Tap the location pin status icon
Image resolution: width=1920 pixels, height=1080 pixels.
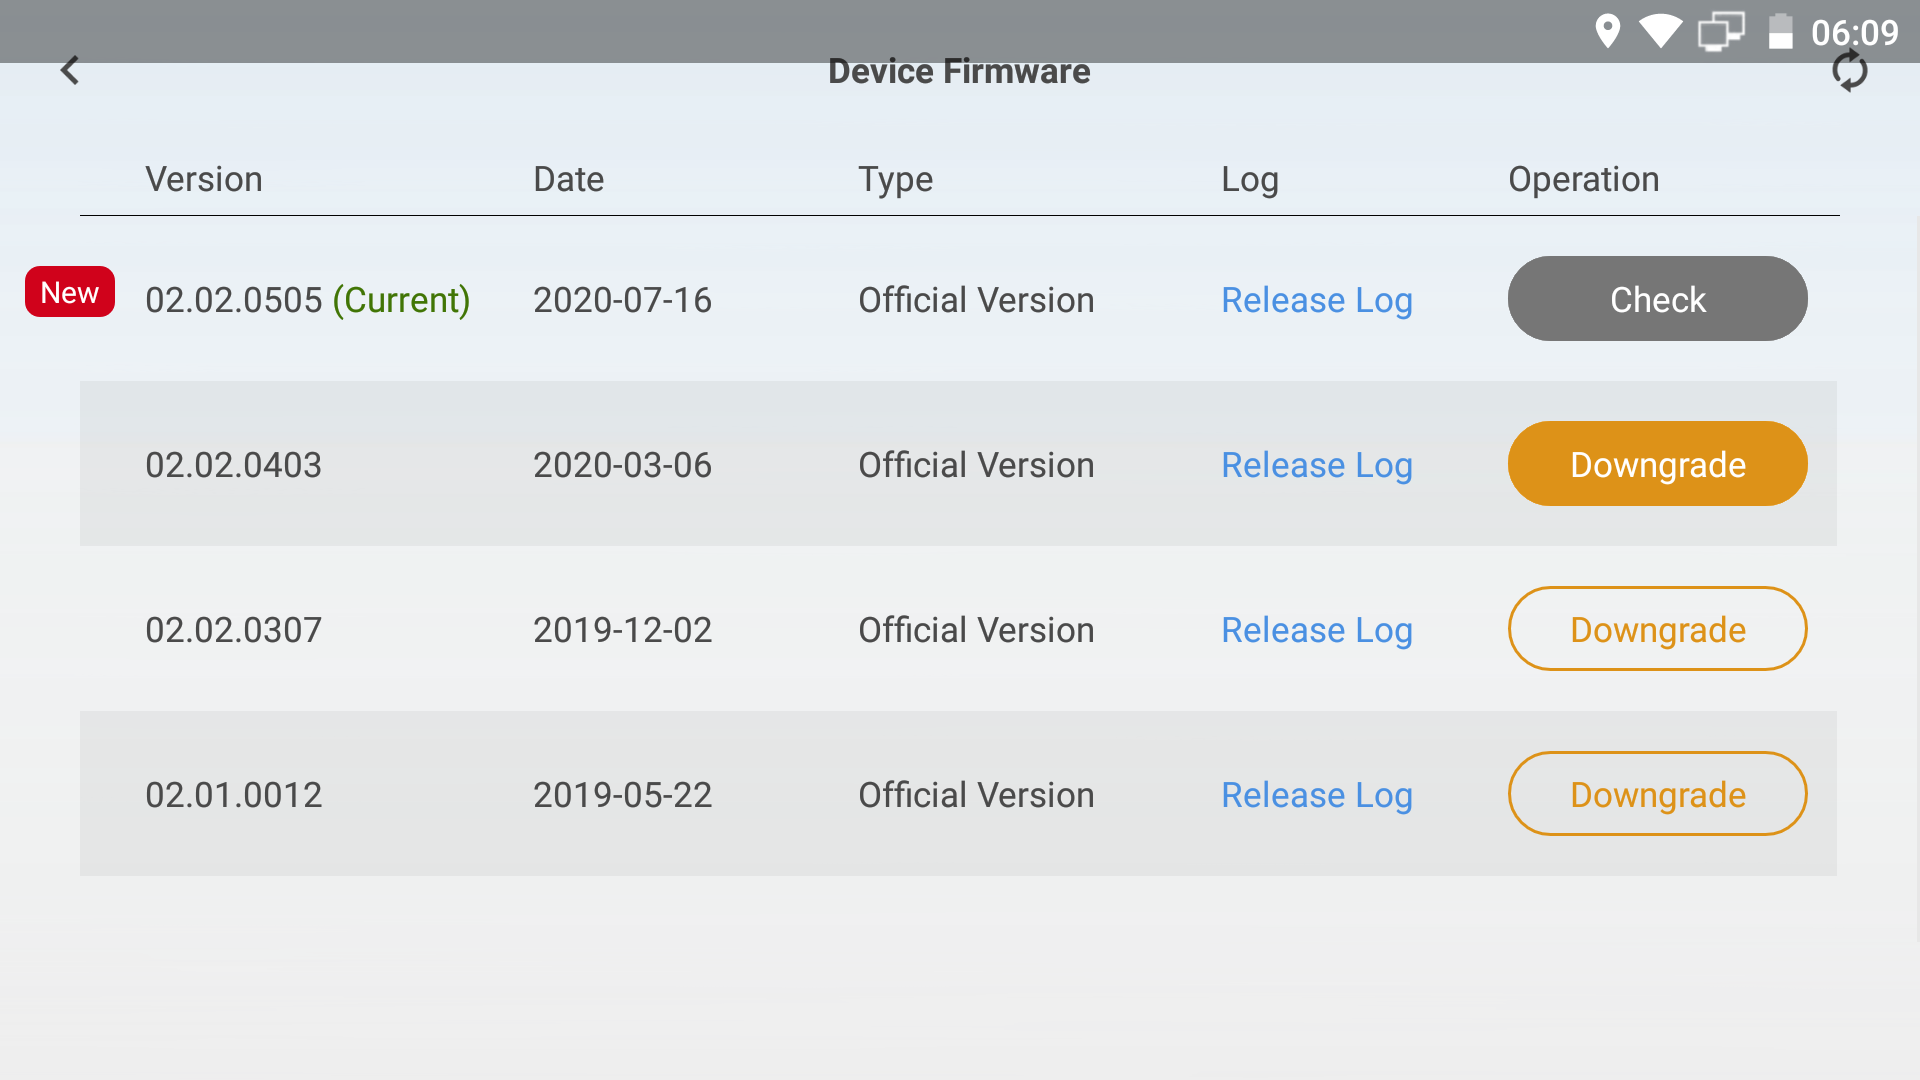click(1607, 31)
